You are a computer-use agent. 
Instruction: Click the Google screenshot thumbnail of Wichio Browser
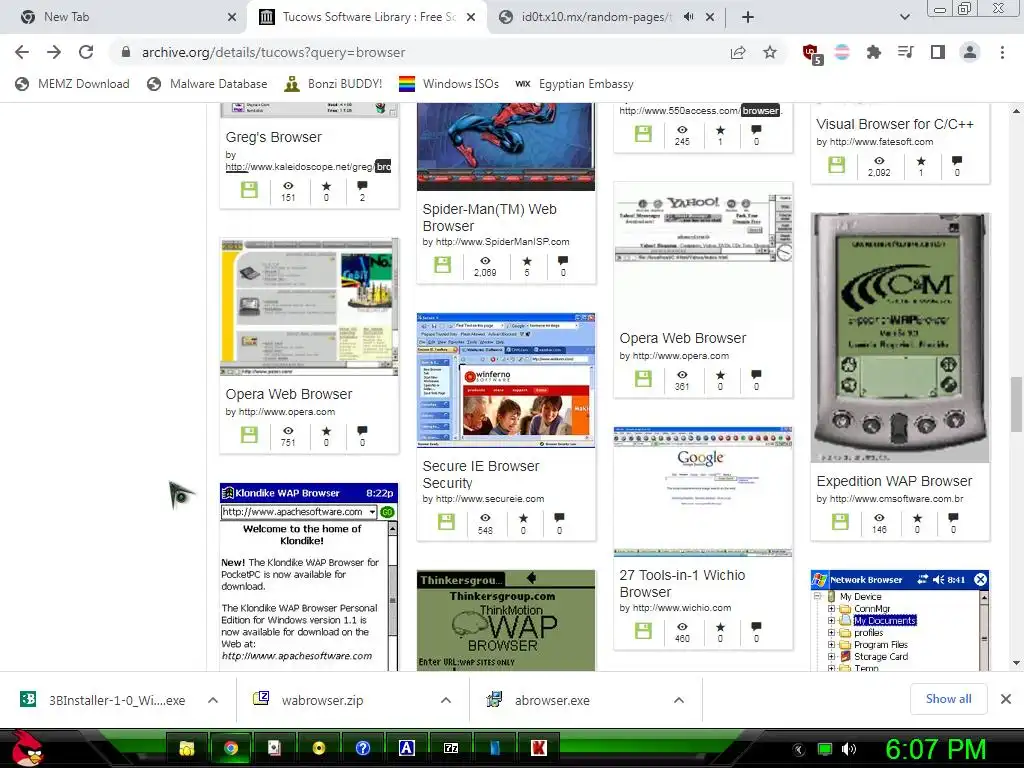pyautogui.click(x=703, y=492)
